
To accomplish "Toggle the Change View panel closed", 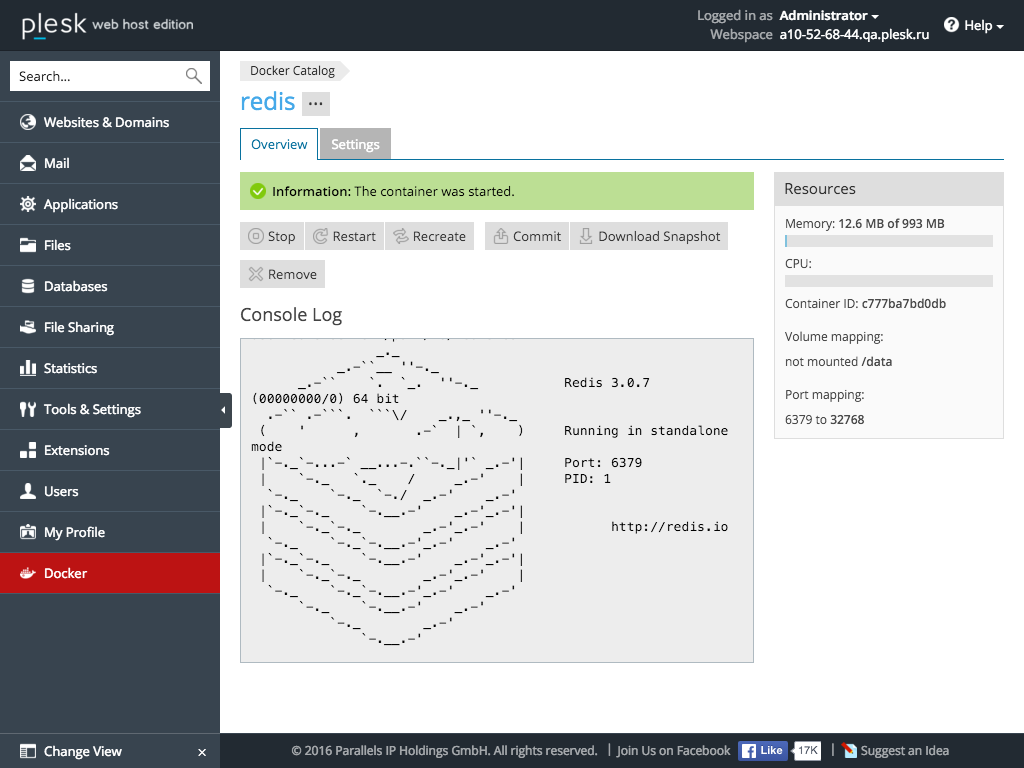I will pos(200,751).
